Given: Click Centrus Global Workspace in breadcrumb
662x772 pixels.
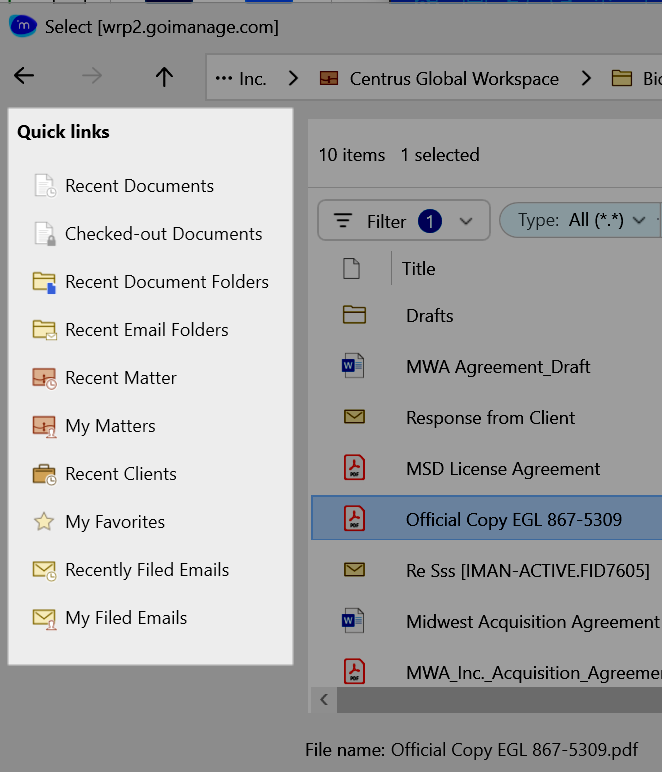Looking at the screenshot, I should coord(454,78).
